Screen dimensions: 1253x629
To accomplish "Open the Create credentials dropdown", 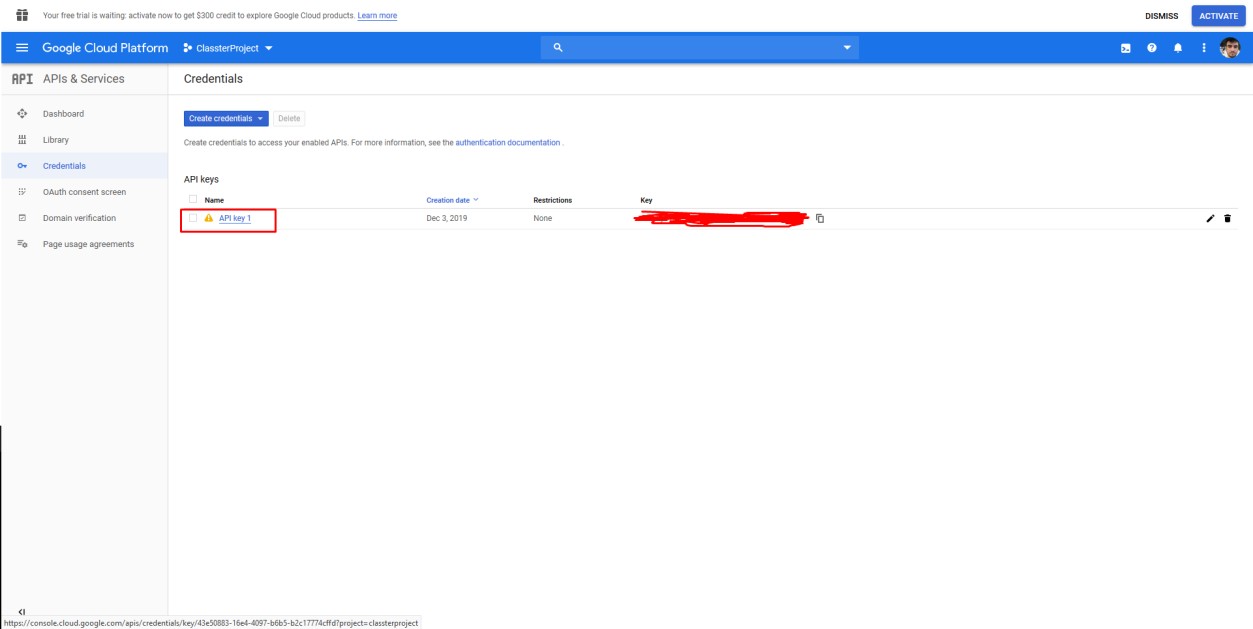I will [x=227, y=119].
